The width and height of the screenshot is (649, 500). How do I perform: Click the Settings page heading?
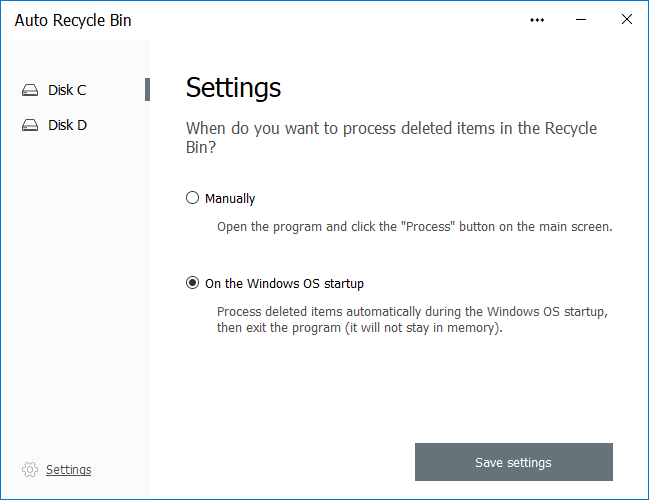[233, 88]
